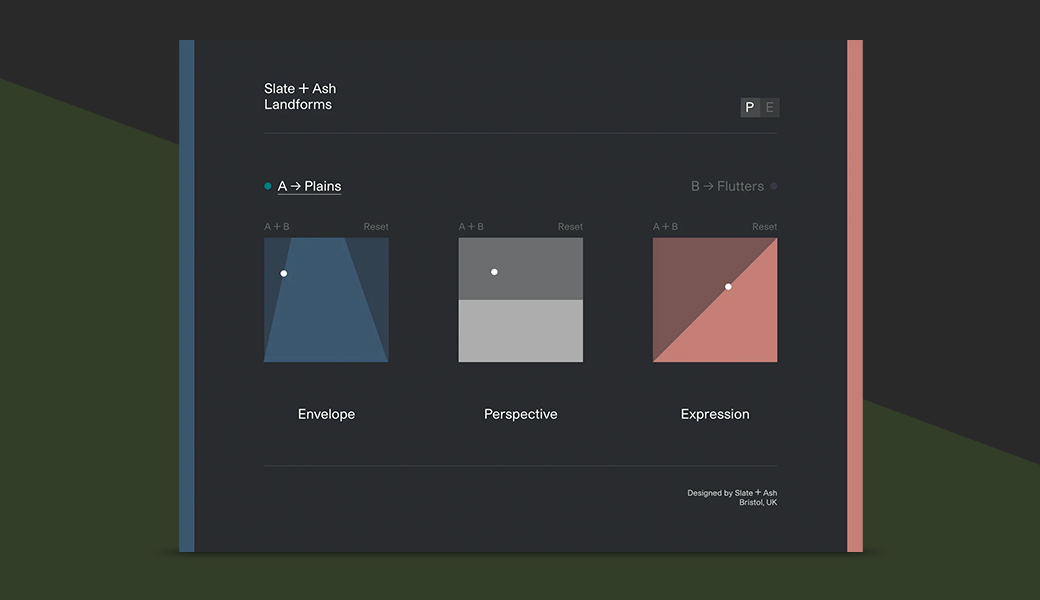
Task: Switch to the P page button
Action: 750,107
